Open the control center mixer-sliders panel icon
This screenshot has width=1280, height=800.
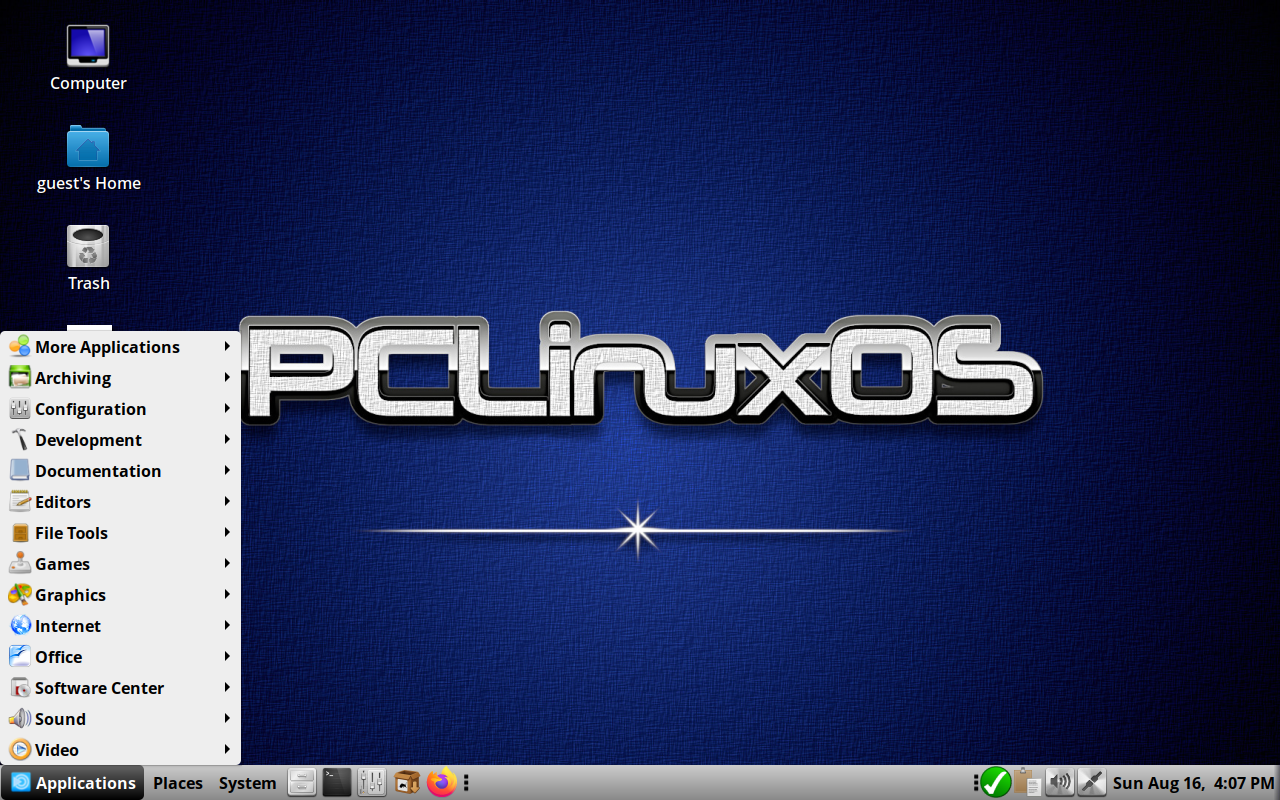372,782
